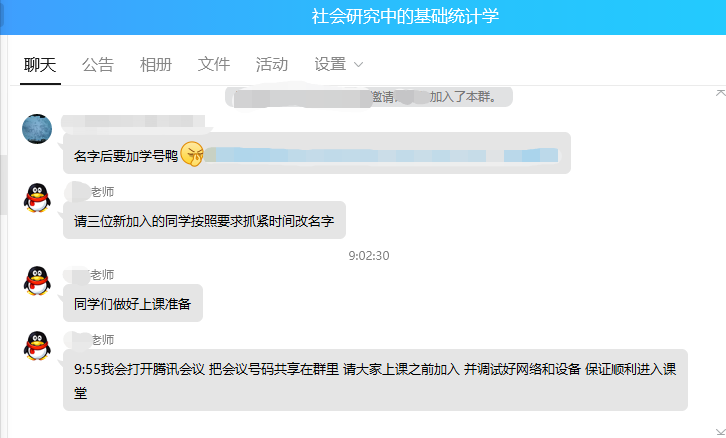
Task: Click the 同学们做好上课准备 message bubble
Action: coord(133,303)
